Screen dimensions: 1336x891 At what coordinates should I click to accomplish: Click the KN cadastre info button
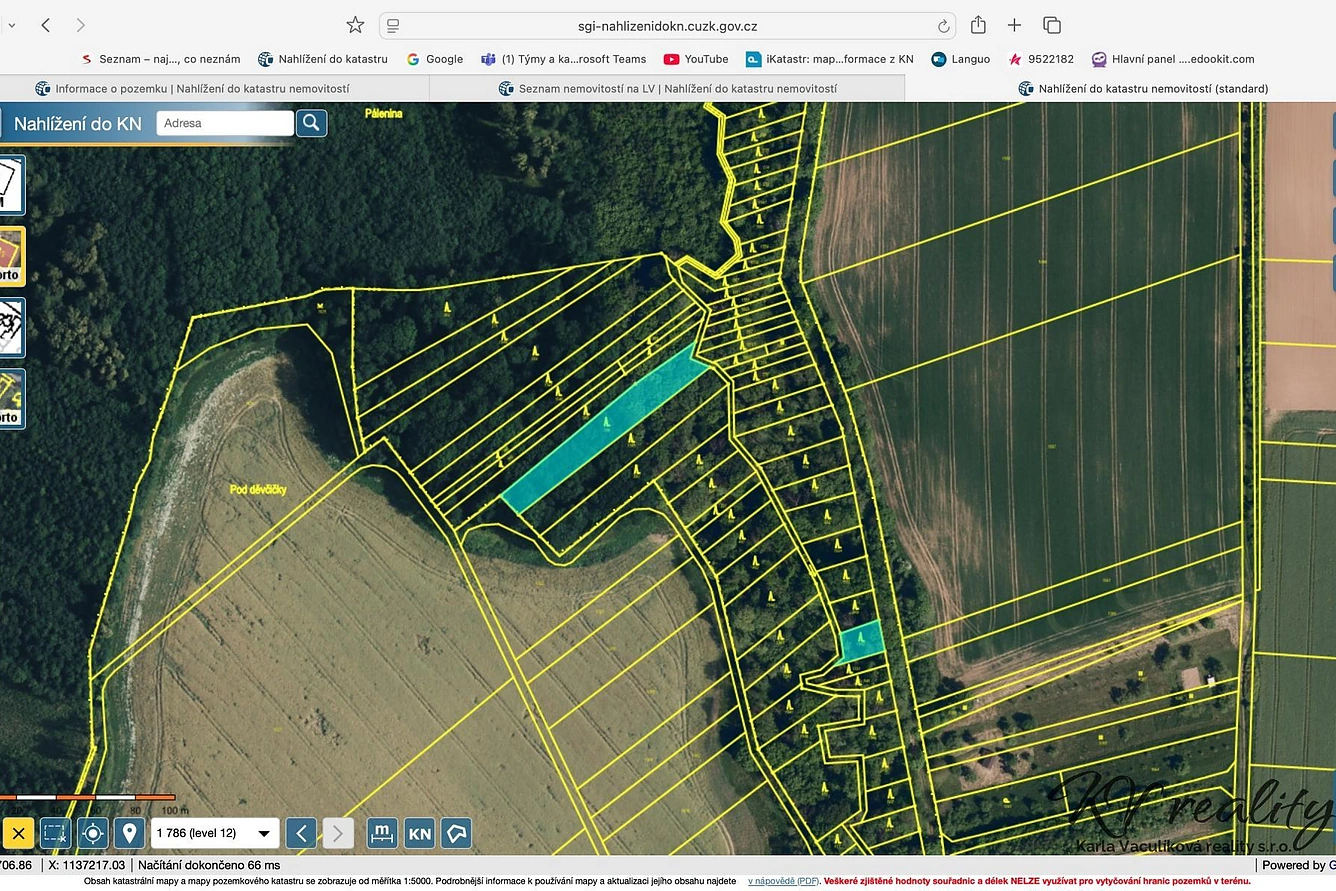[x=419, y=833]
